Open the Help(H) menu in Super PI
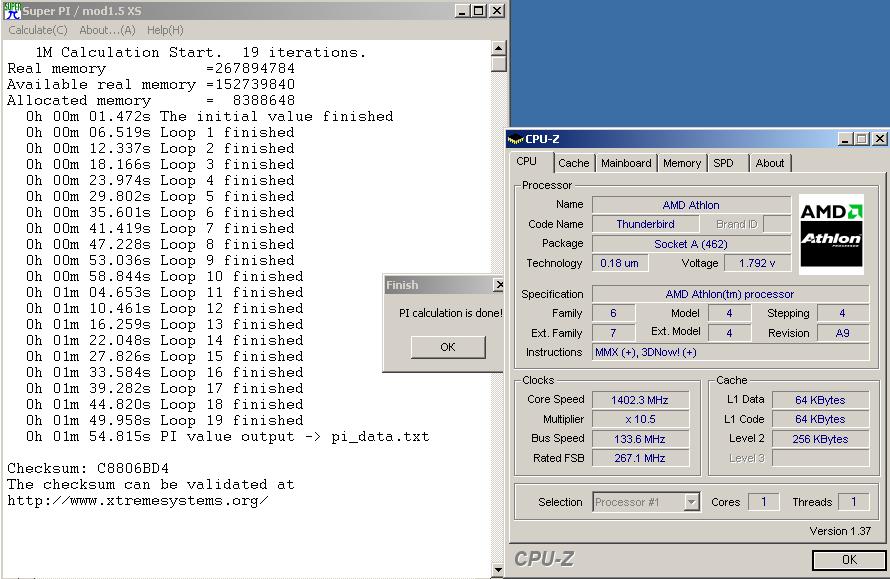 (165, 30)
